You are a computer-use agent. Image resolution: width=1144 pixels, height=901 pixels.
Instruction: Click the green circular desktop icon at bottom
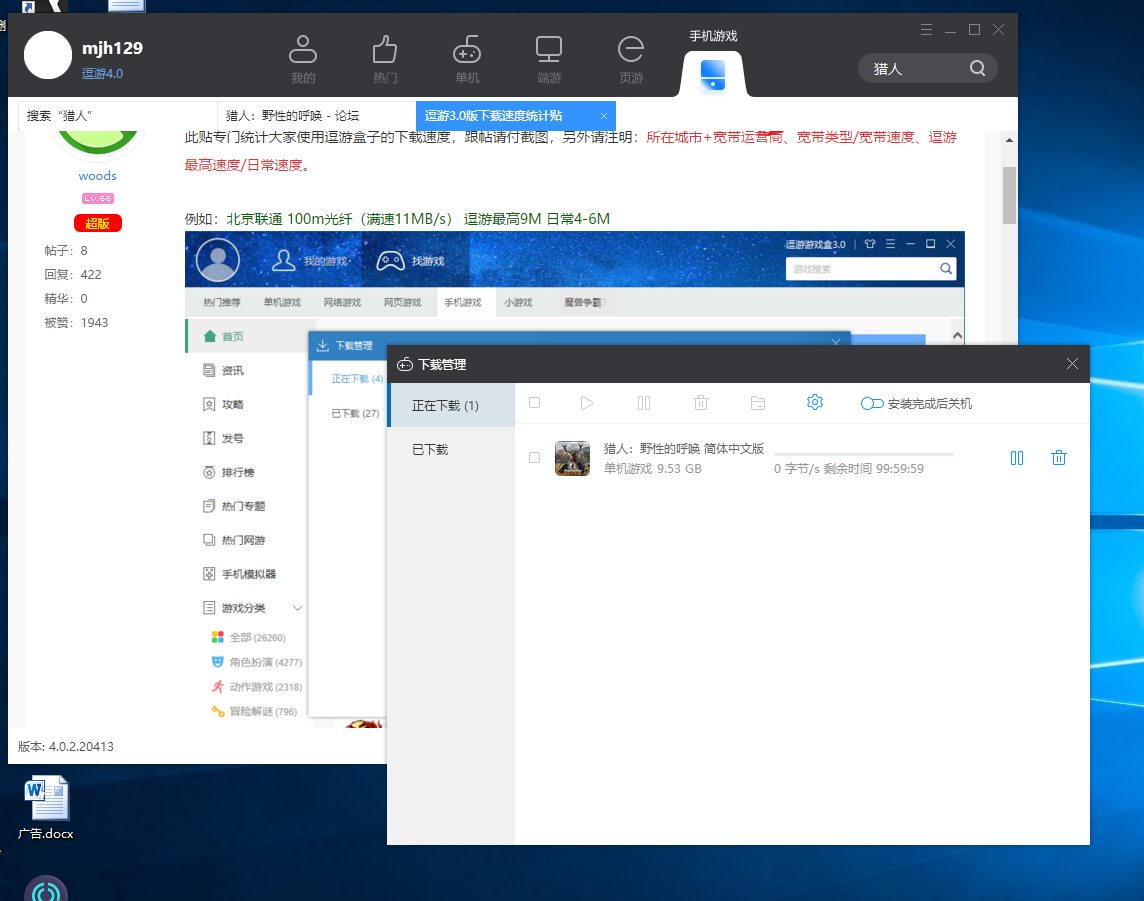point(46,889)
